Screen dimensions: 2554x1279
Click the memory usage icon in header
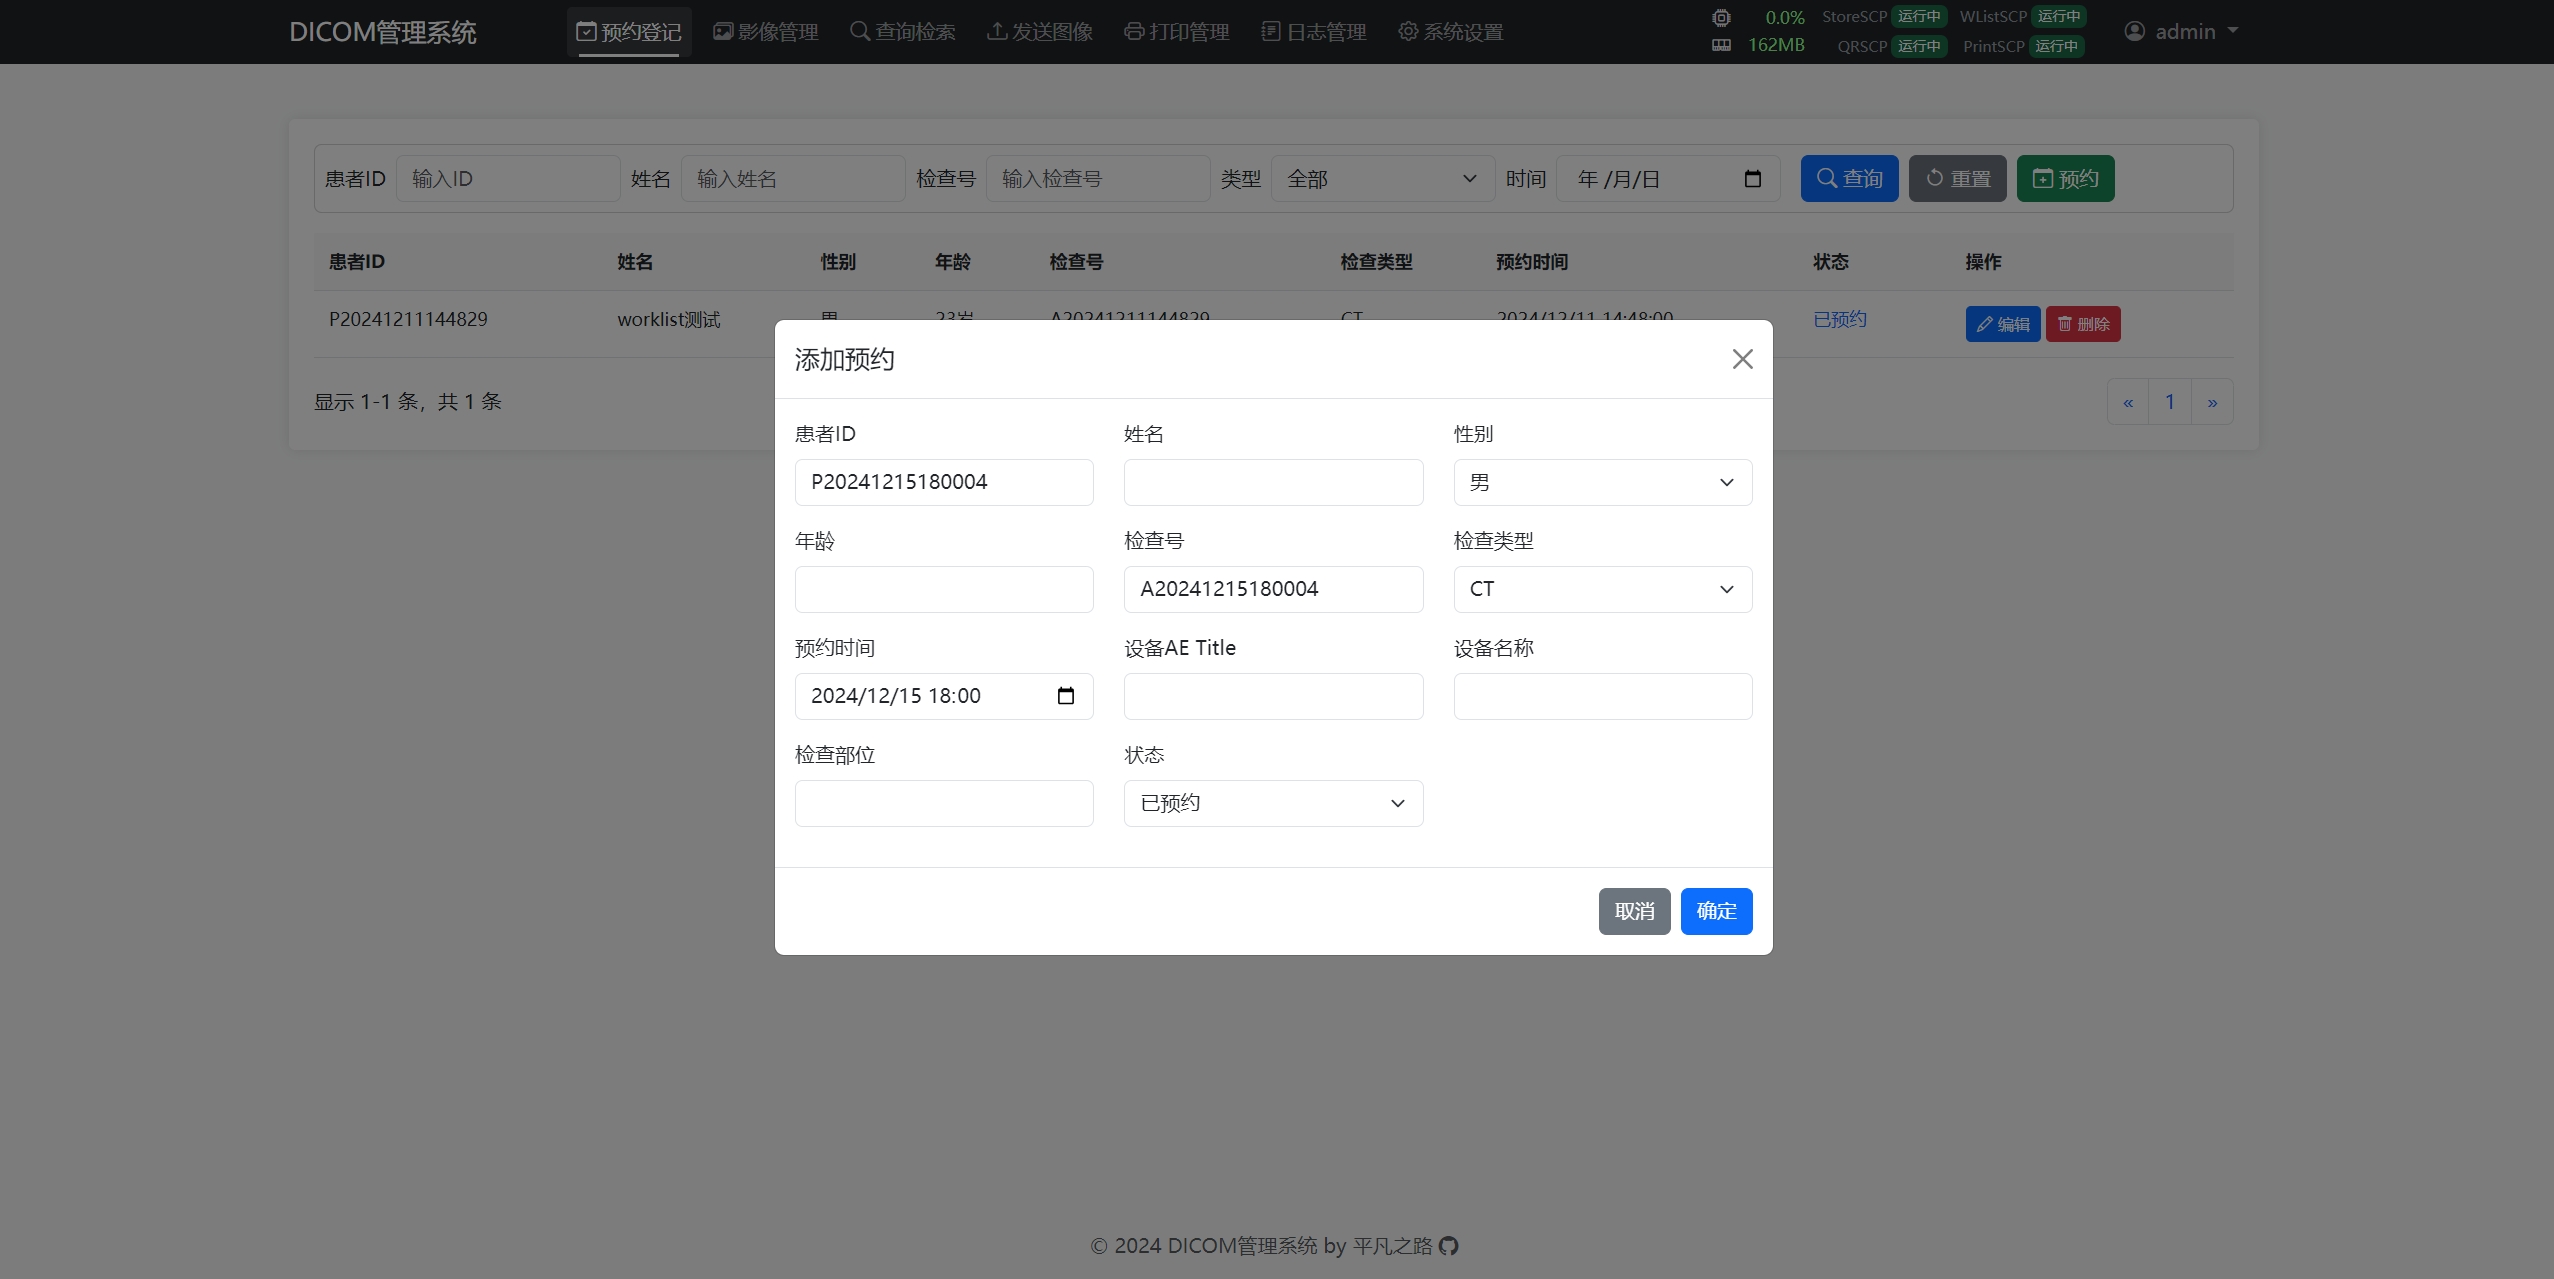[1721, 45]
